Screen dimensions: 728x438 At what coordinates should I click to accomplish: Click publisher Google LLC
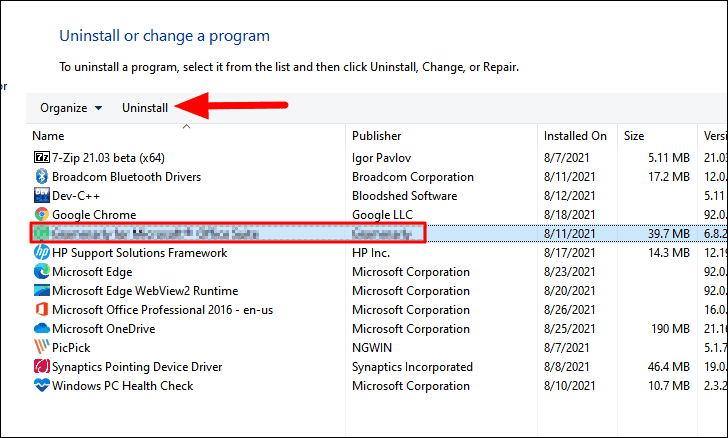click(x=382, y=215)
